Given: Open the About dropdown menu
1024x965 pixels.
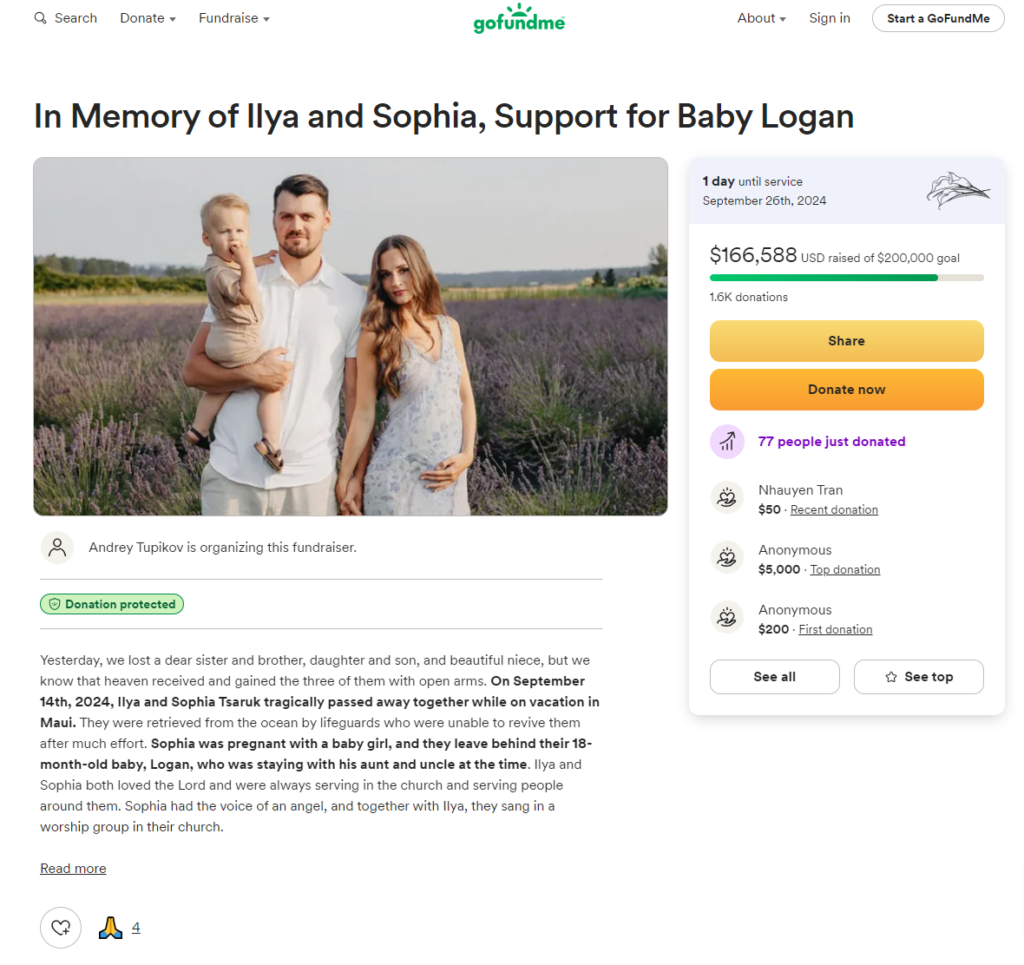Looking at the screenshot, I should pyautogui.click(x=761, y=18).
